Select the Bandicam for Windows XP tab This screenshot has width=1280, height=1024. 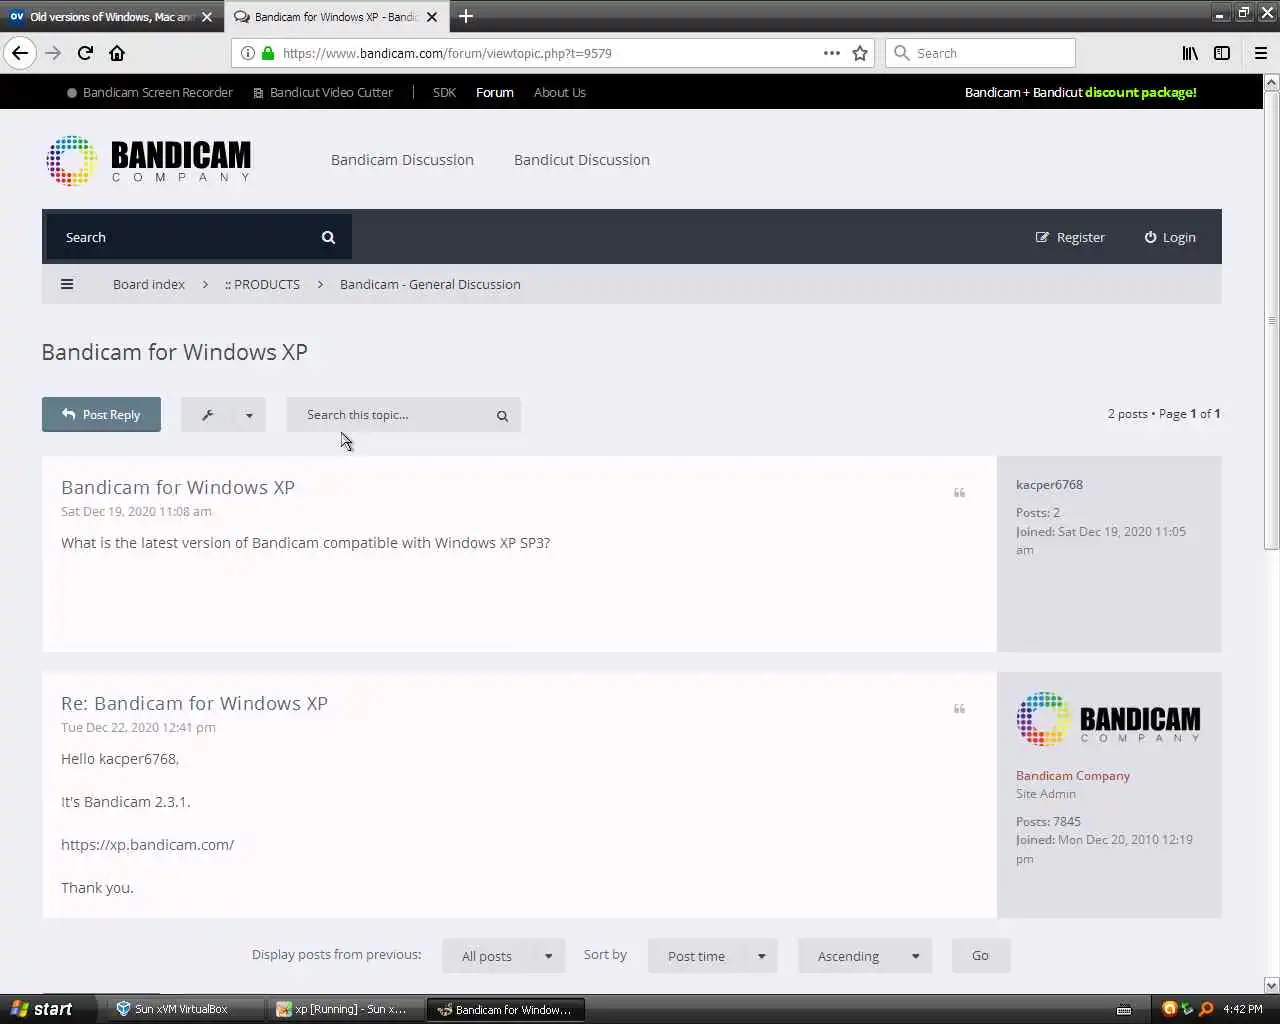point(336,16)
